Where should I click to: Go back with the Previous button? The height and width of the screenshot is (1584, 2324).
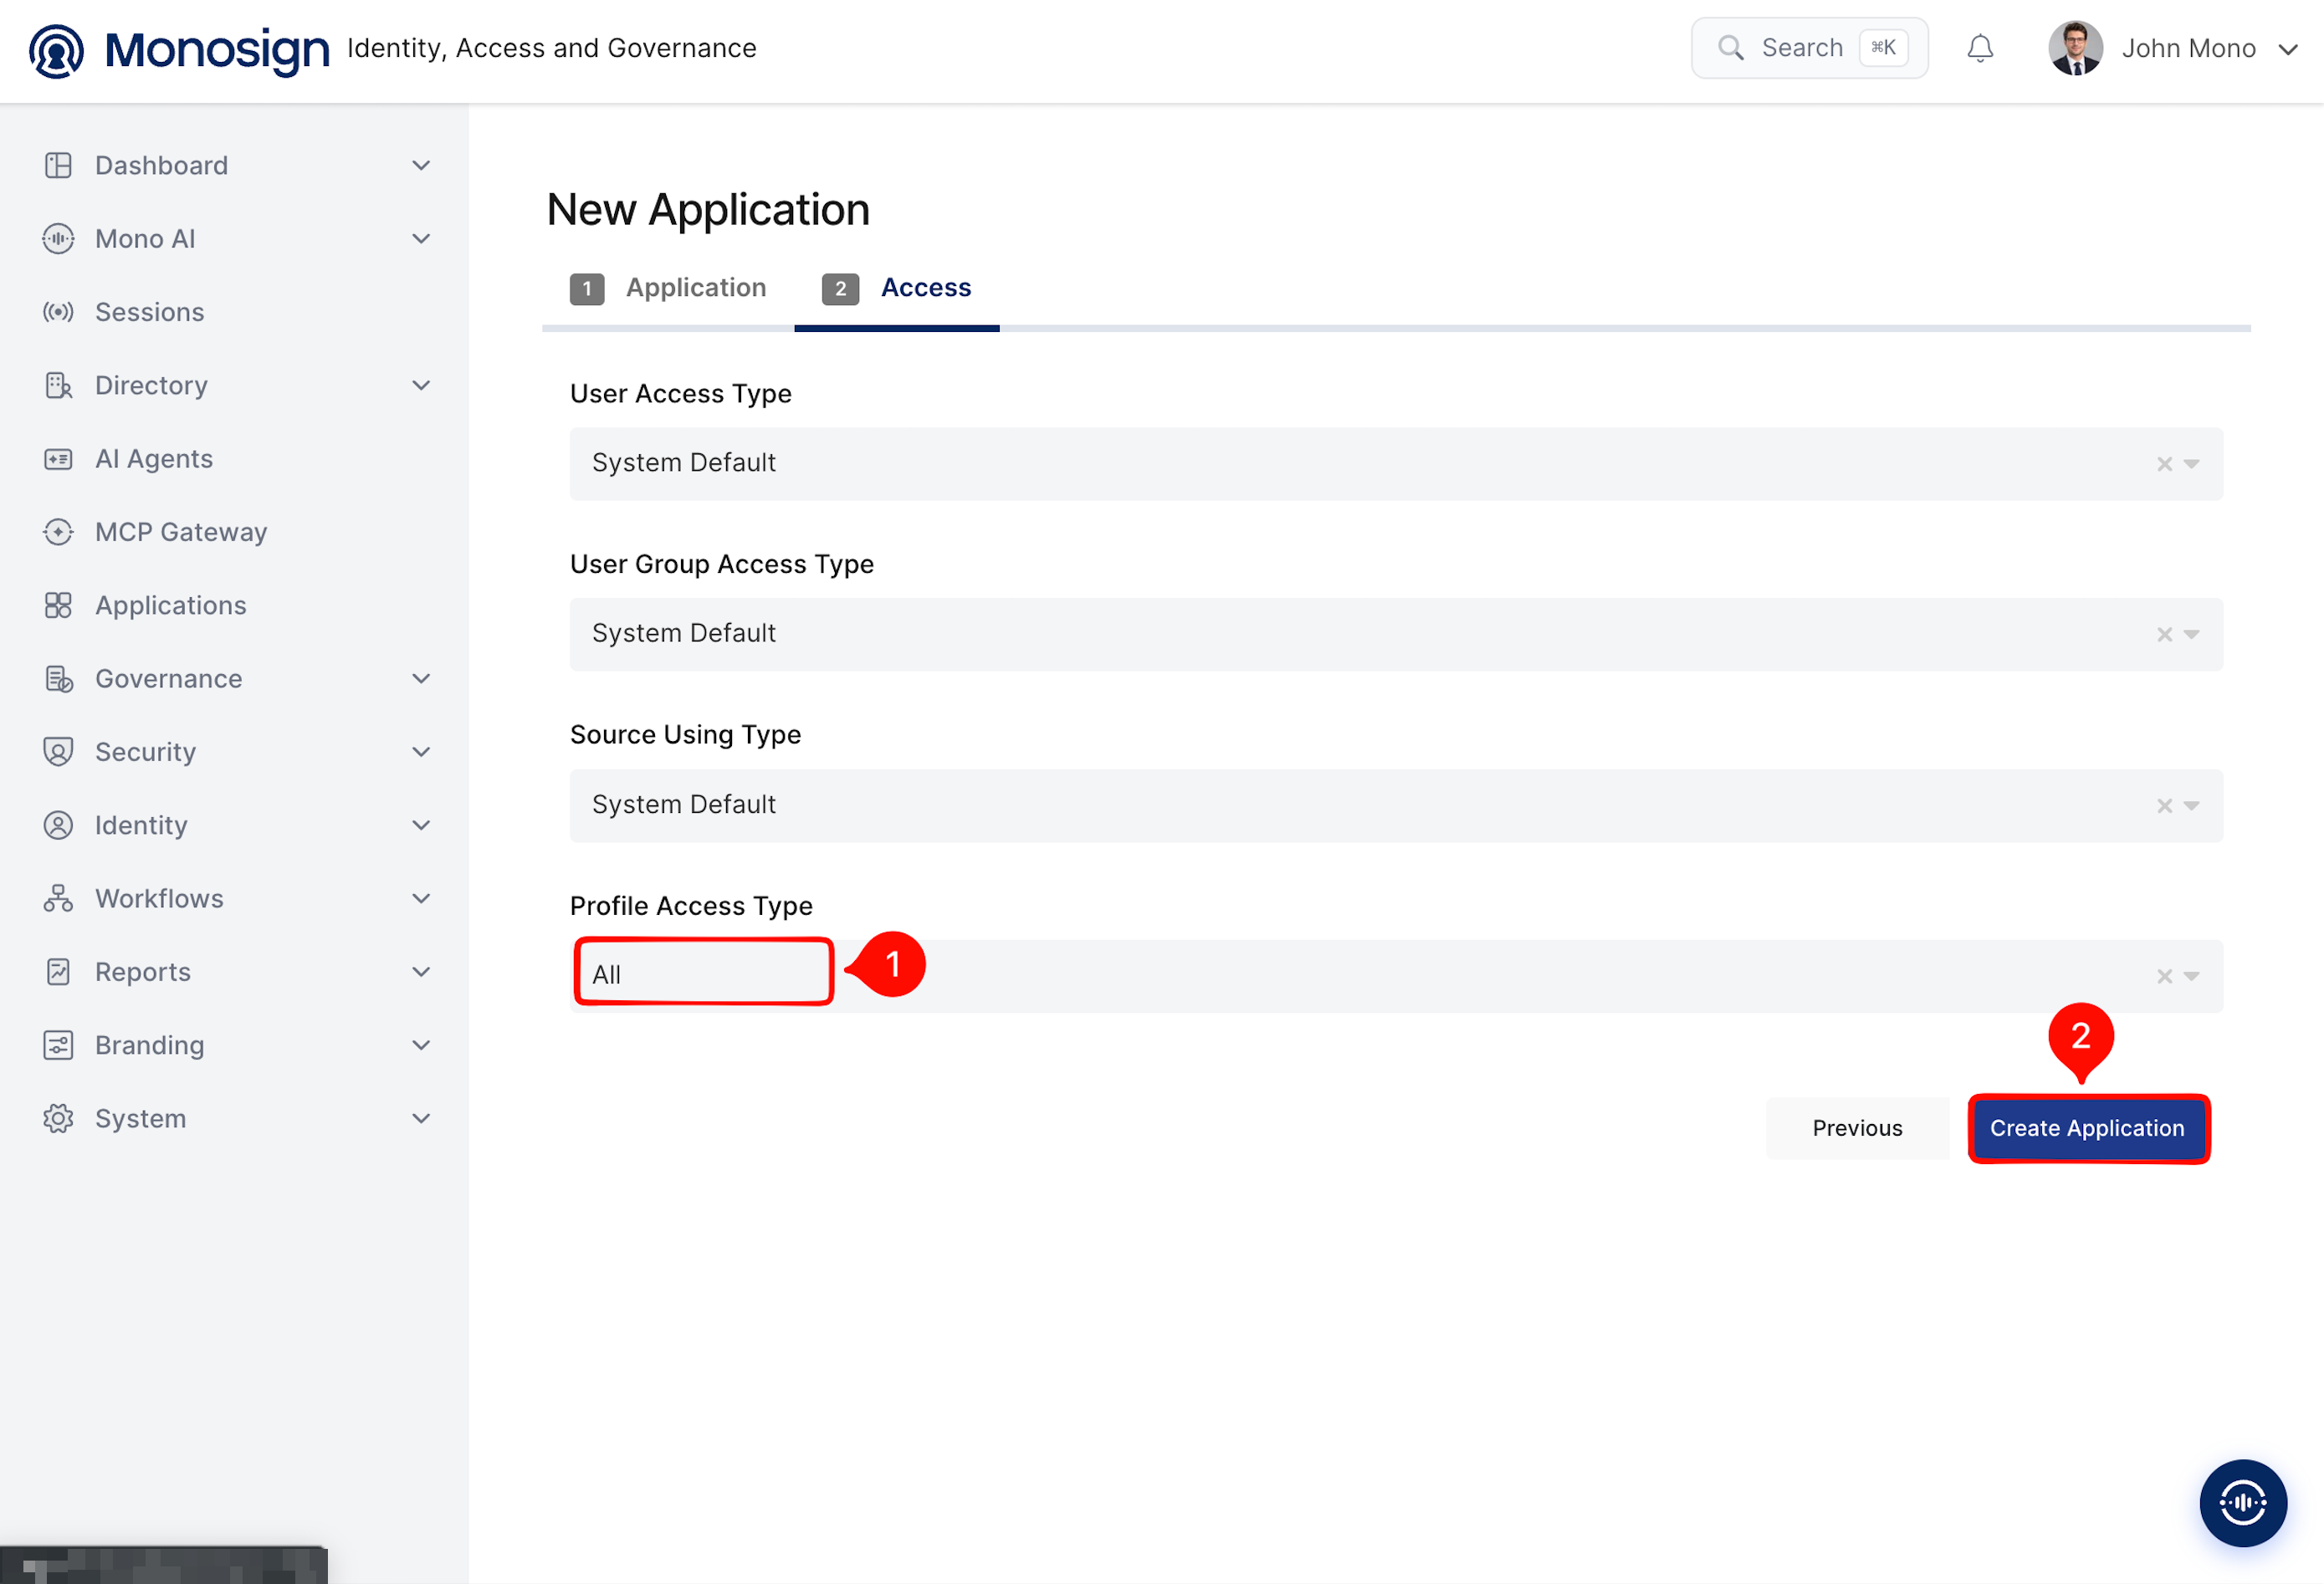pos(1857,1128)
